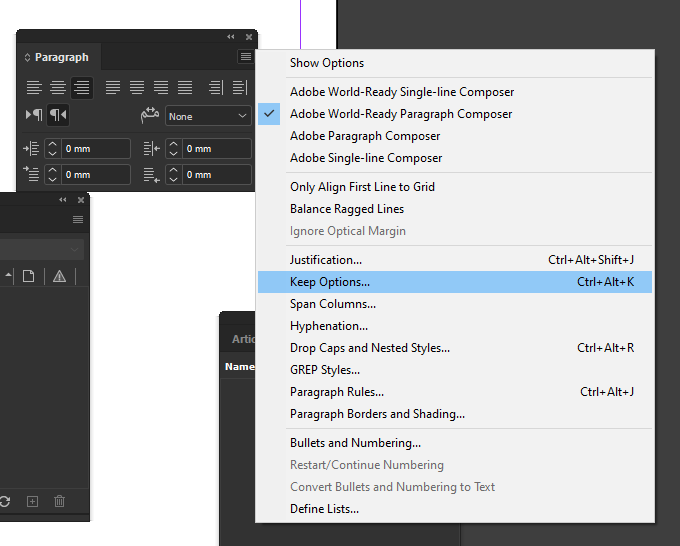Align text towards spine
The width and height of the screenshot is (680, 546).
tap(216, 88)
